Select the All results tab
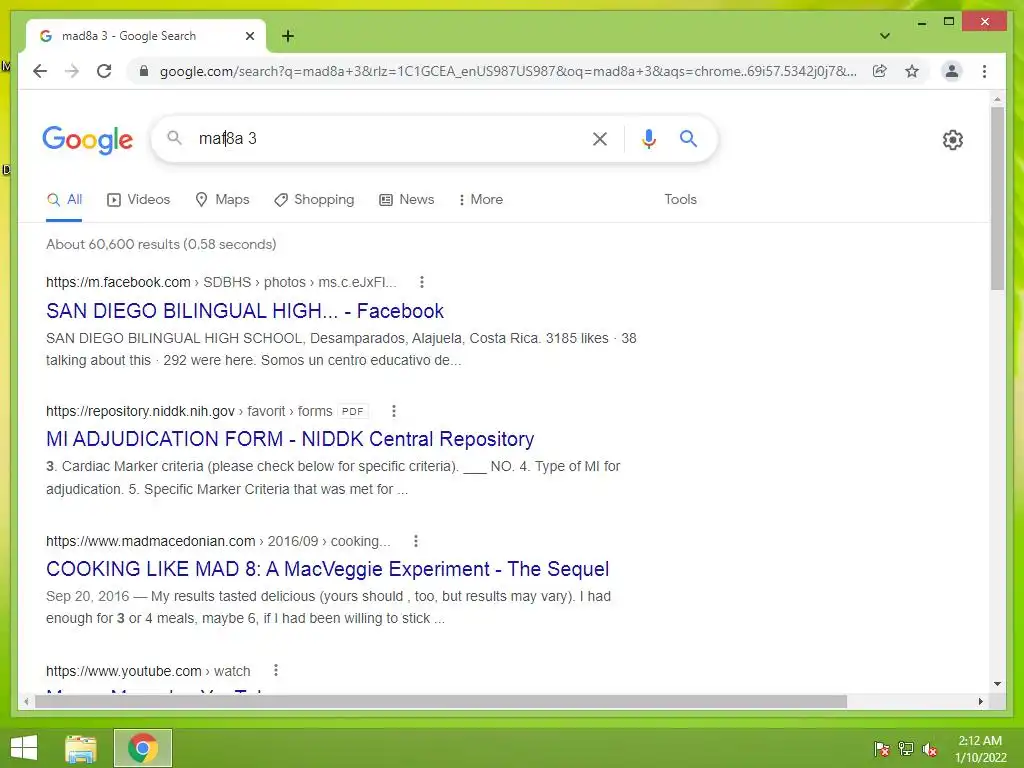Screen dimensions: 1024x768 pyautogui.click(x=64, y=199)
